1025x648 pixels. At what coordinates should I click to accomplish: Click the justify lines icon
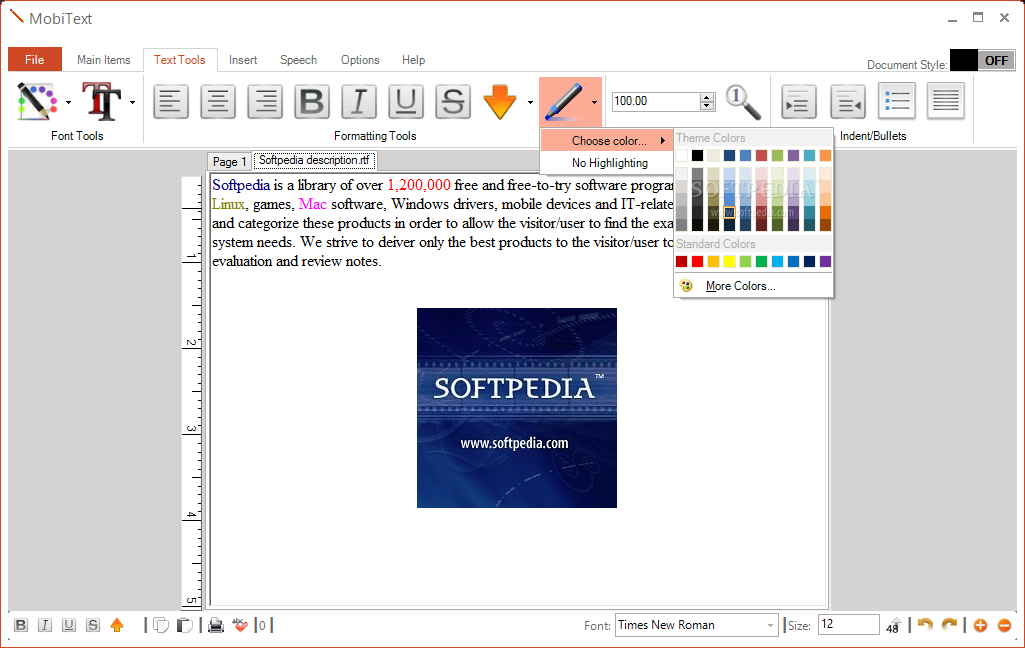click(946, 101)
